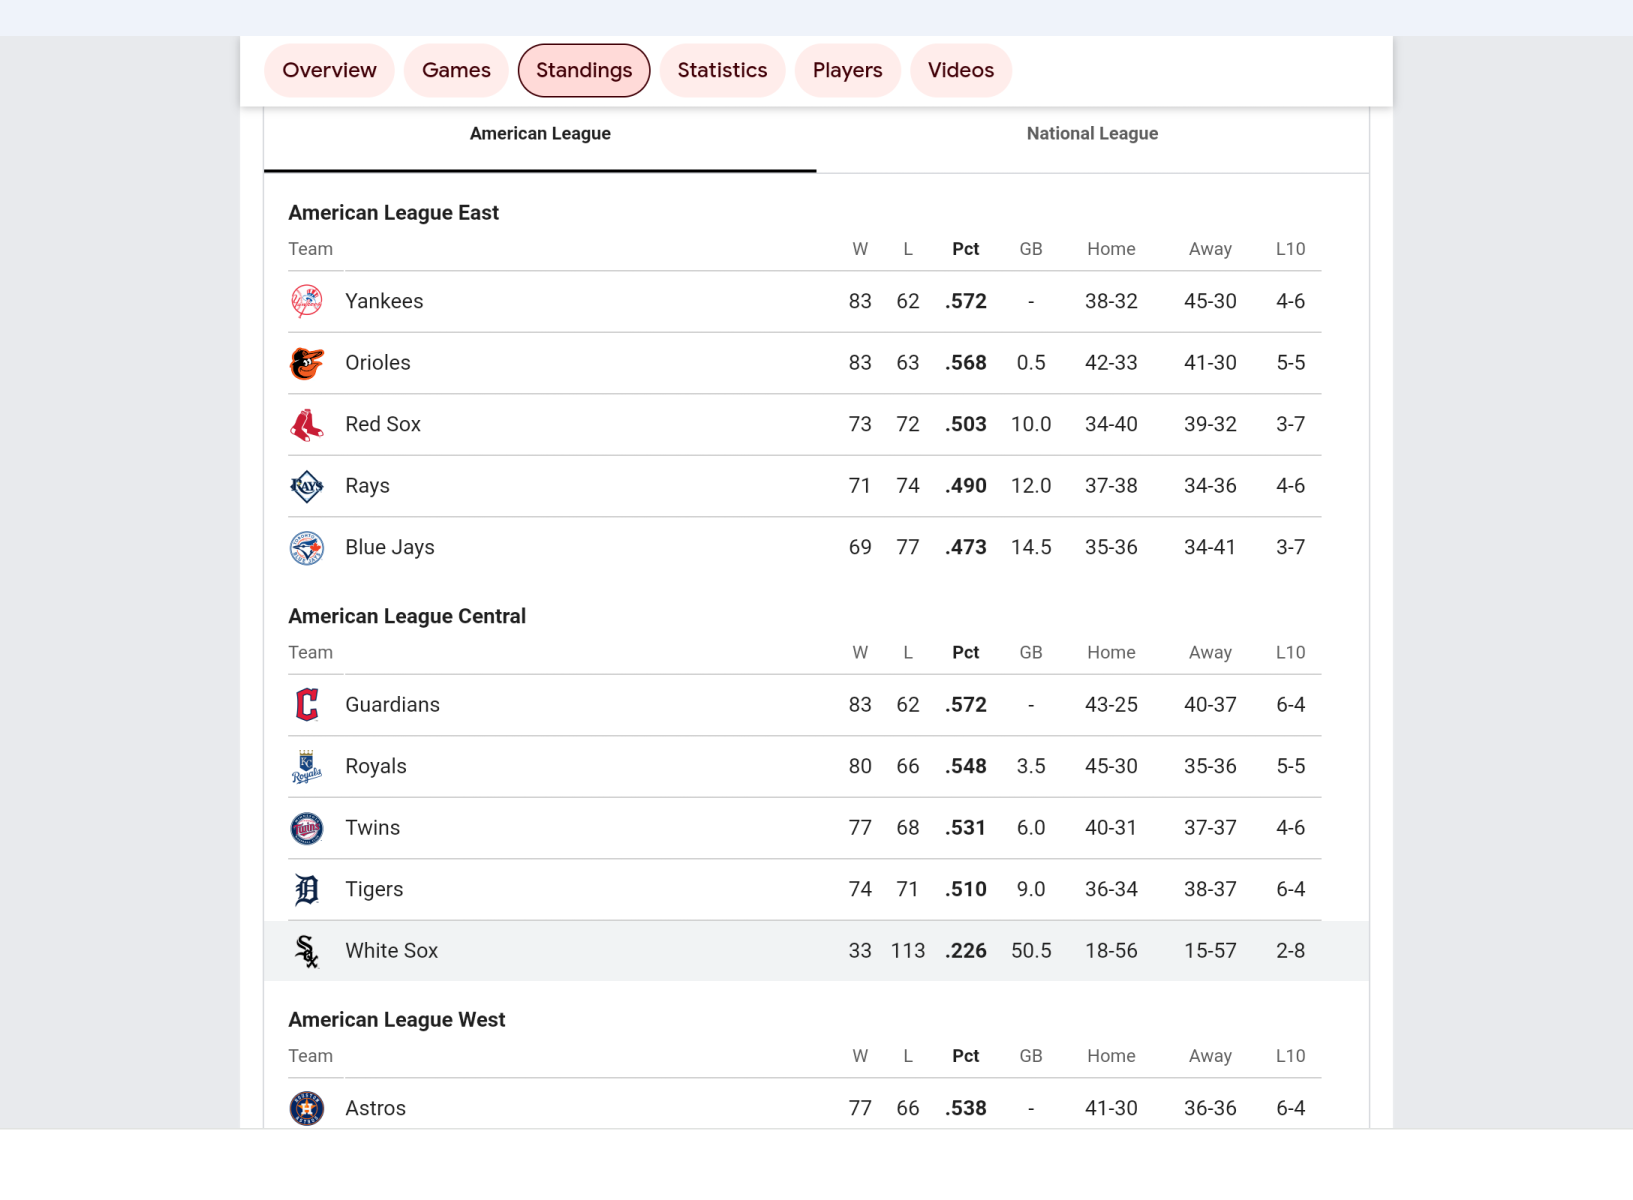
Task: Open the Tigers team name
Action: (x=374, y=889)
